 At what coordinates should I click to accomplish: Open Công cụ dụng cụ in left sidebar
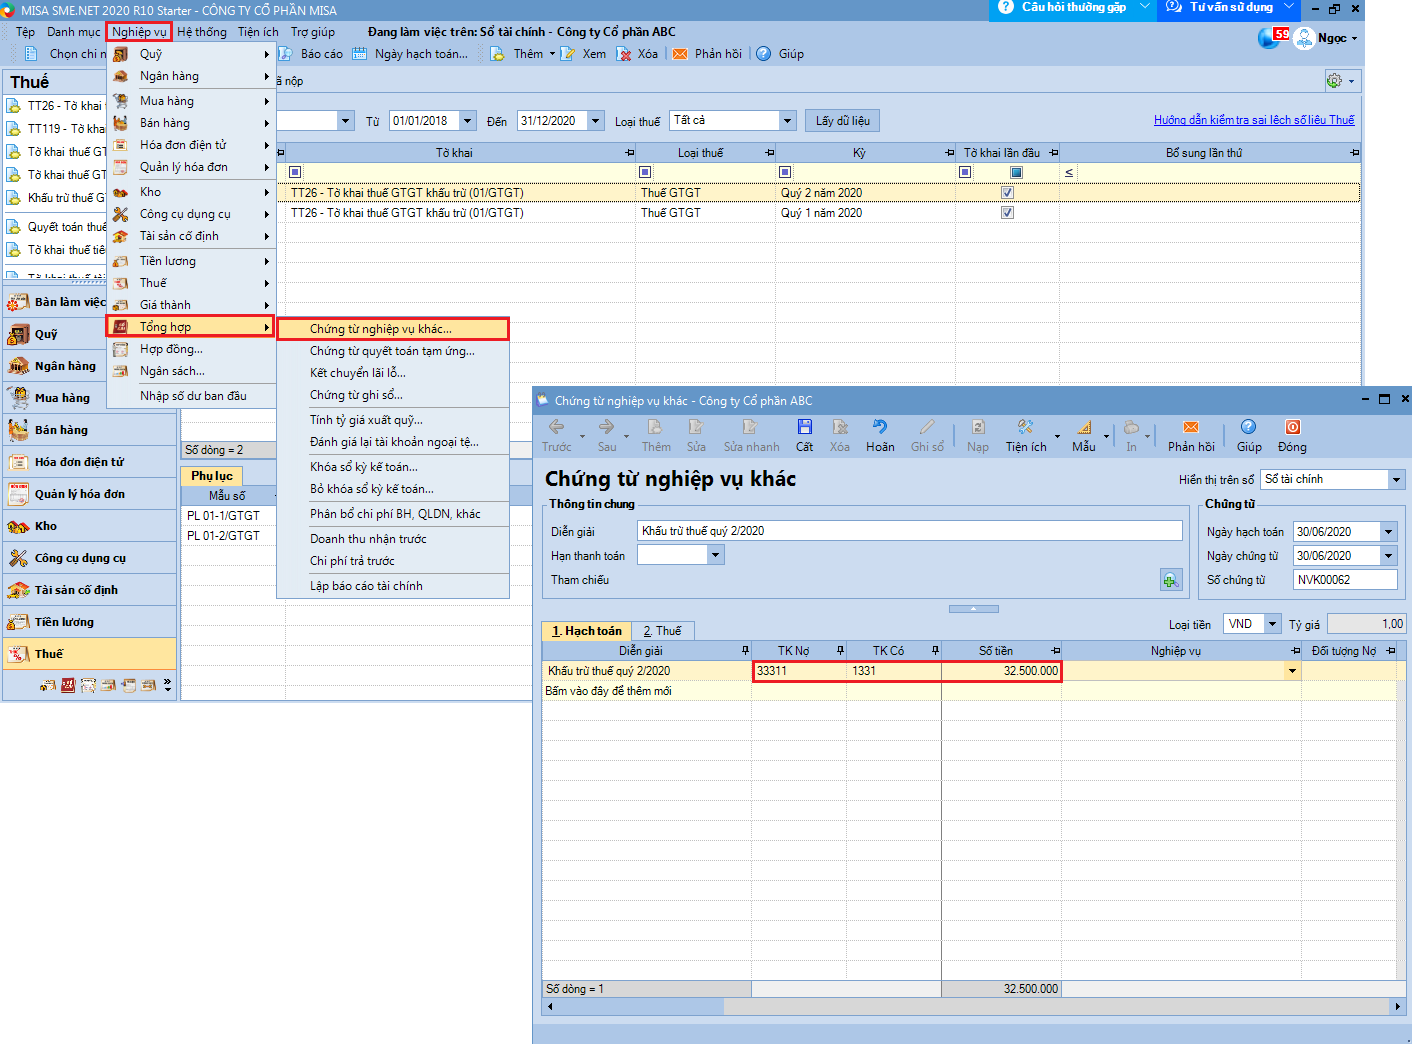click(x=90, y=558)
